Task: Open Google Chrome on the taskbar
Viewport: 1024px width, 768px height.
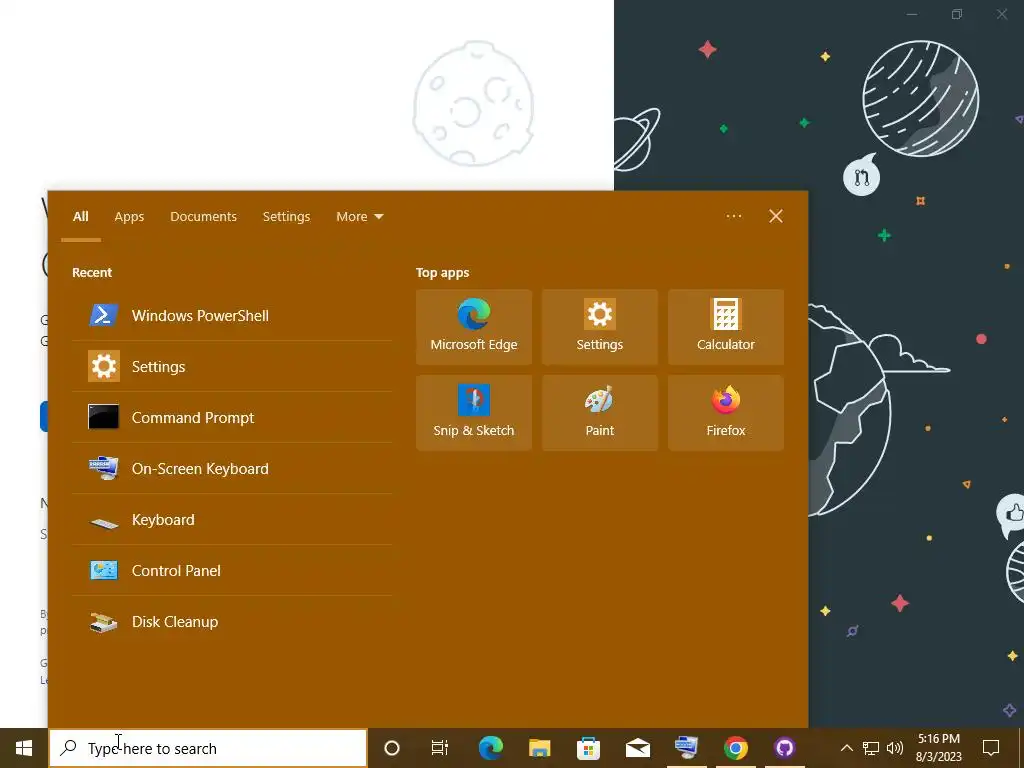Action: 735,748
